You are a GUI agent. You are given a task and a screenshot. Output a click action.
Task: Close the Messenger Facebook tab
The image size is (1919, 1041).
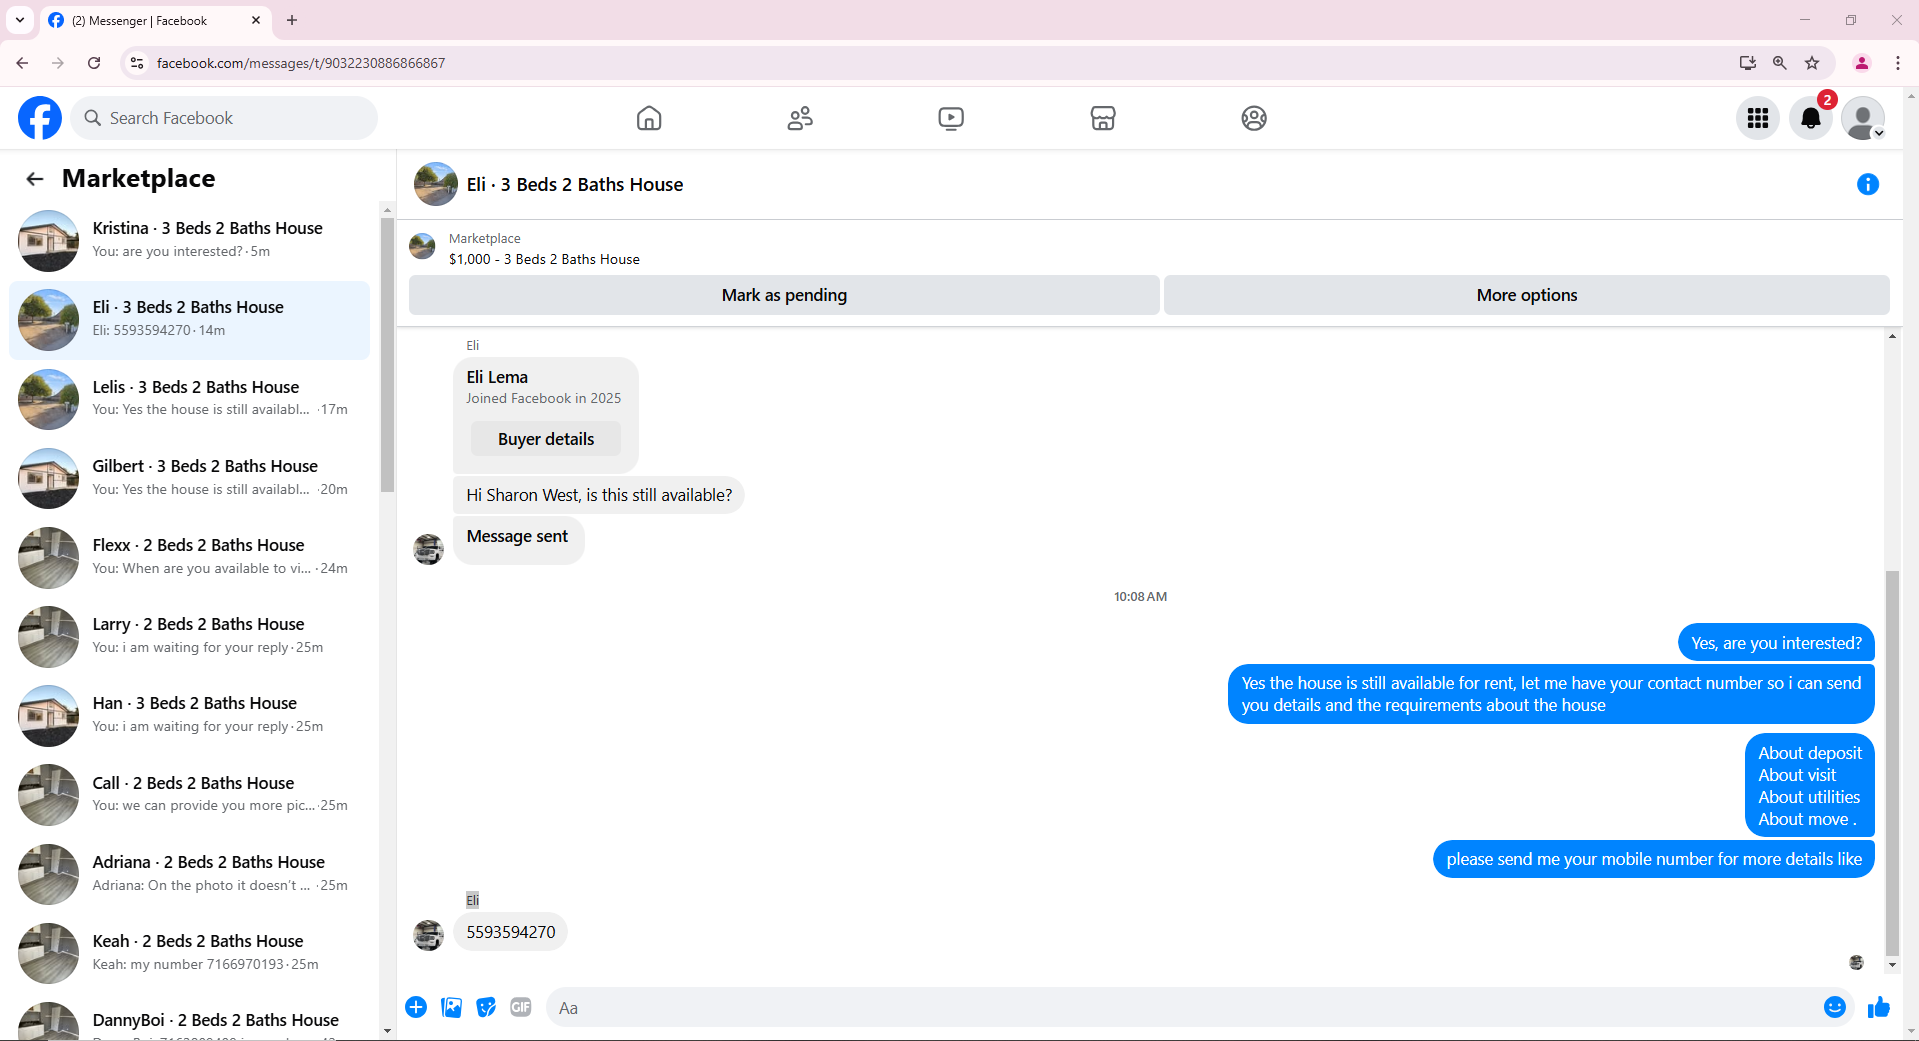click(256, 20)
